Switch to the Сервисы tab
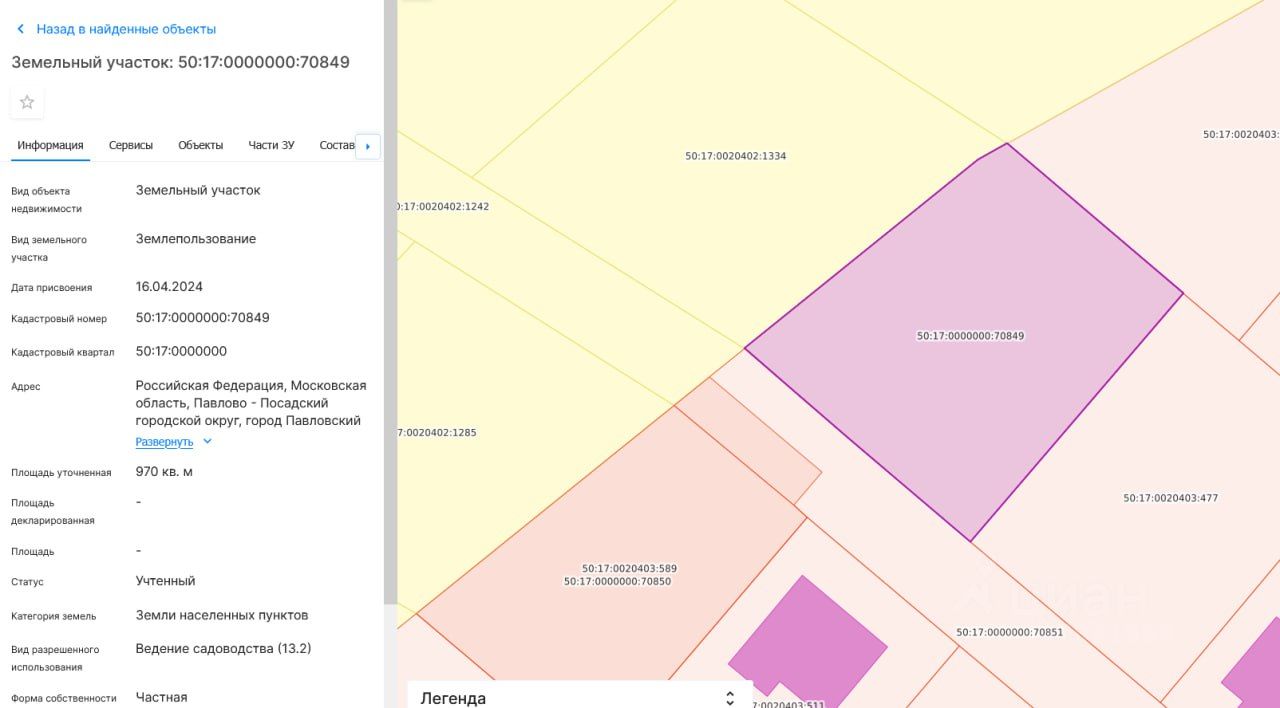 (131, 145)
